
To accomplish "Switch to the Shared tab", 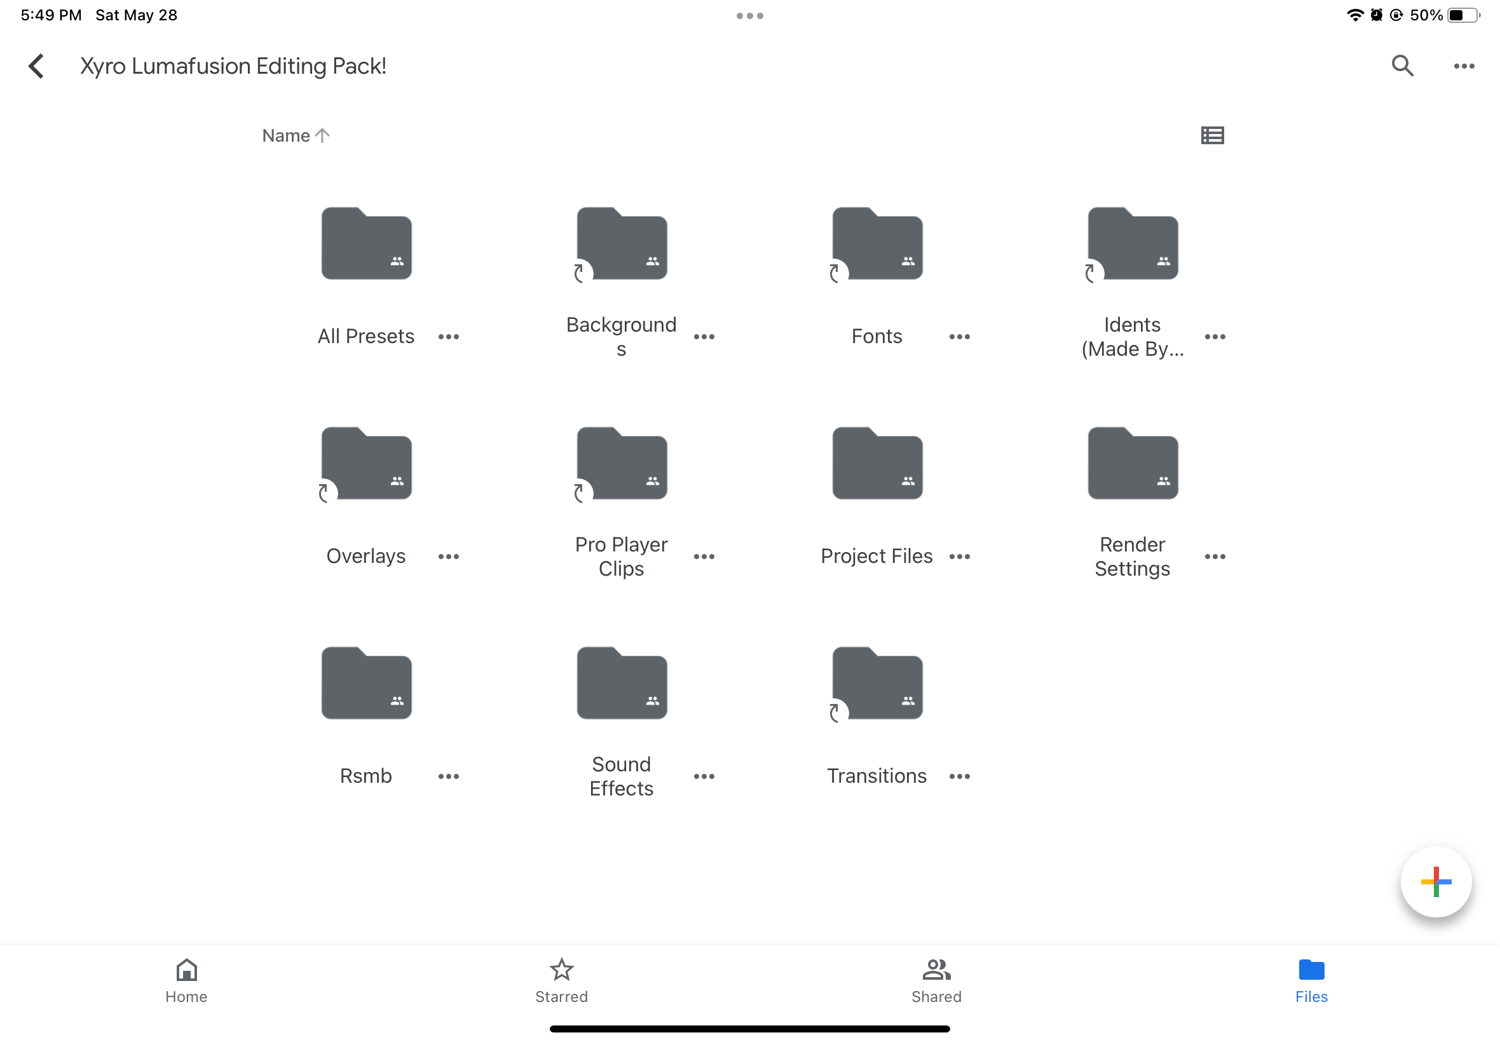I will coord(936,981).
